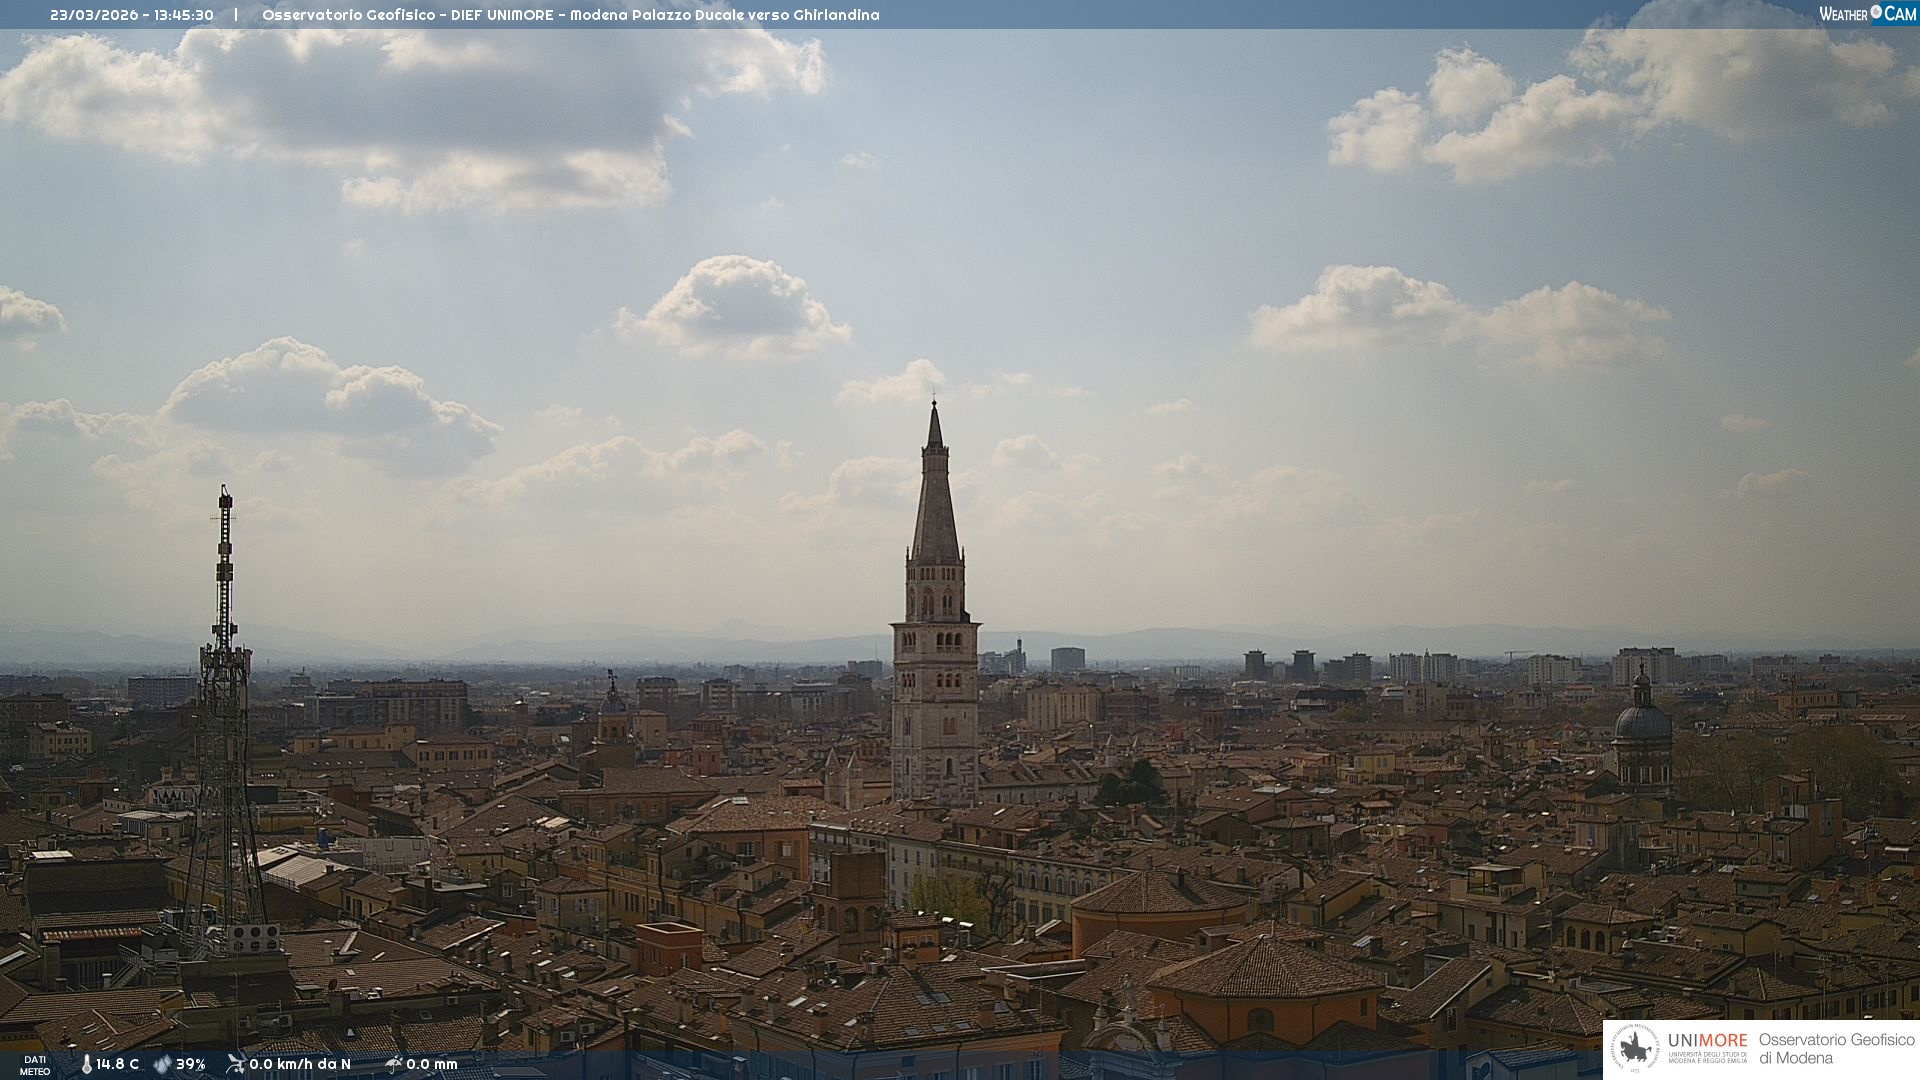Click the 14.8 C temperature reading

[x=118, y=1064]
